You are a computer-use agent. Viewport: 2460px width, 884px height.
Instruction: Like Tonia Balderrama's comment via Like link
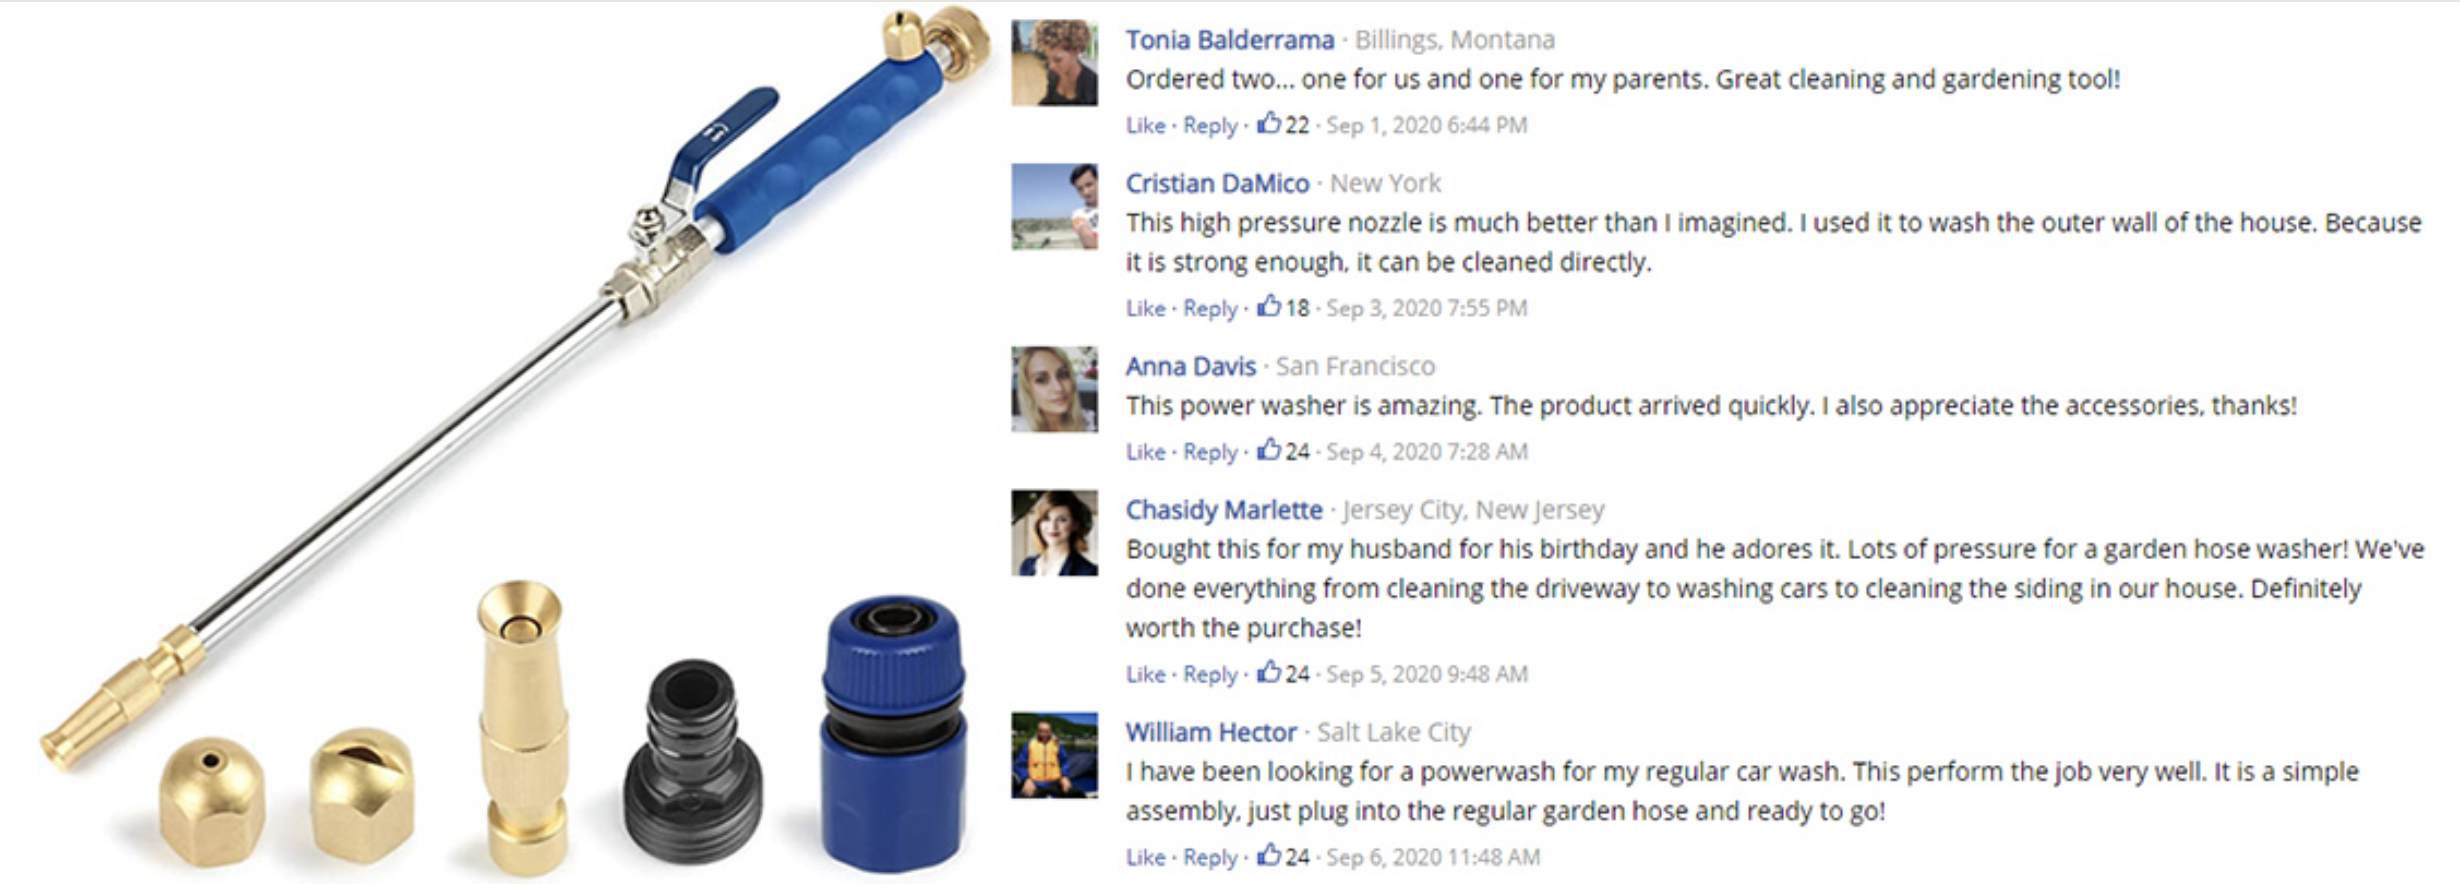point(1145,125)
